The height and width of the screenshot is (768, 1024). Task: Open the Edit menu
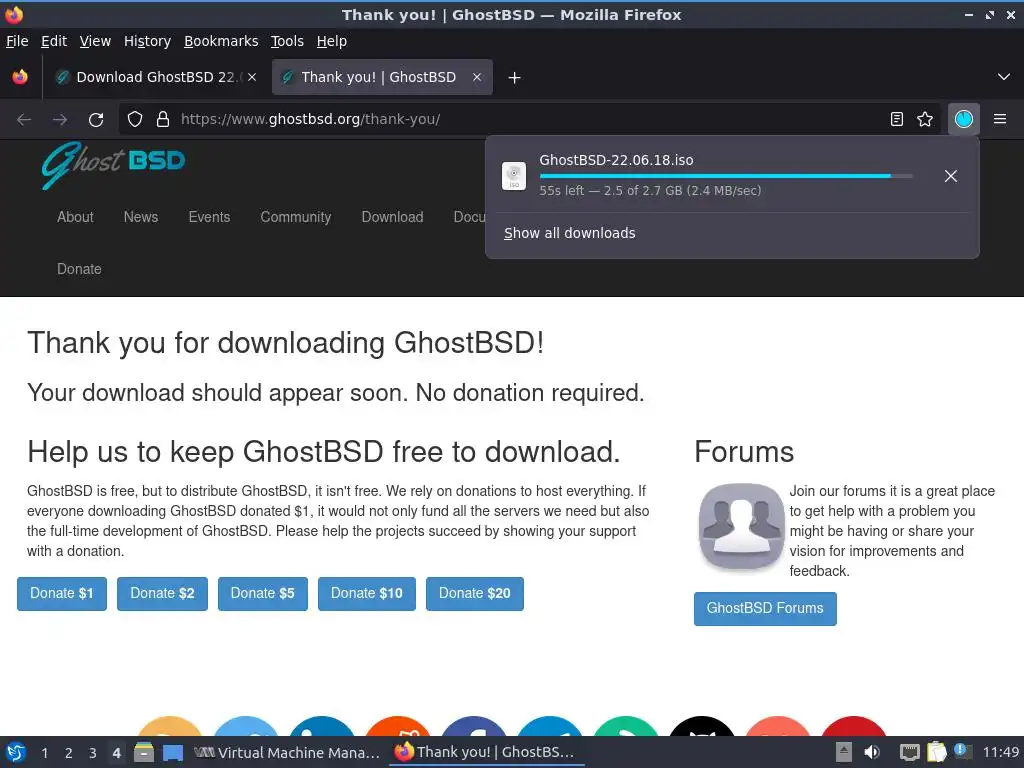pyautogui.click(x=54, y=41)
